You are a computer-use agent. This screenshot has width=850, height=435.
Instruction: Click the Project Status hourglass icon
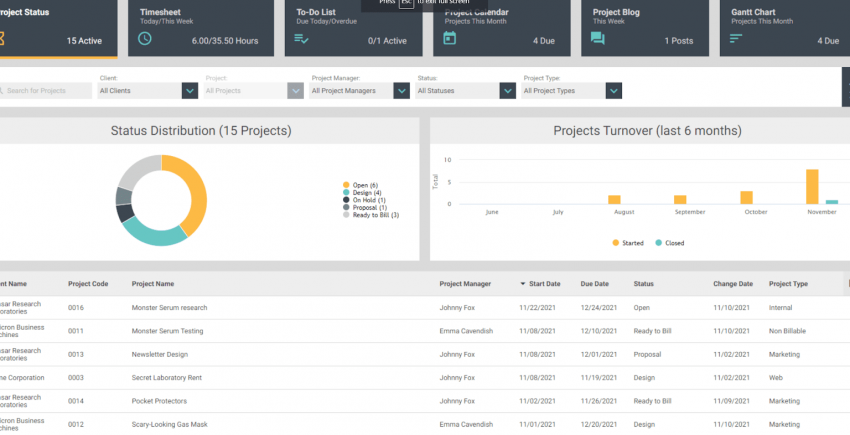tap(3, 39)
